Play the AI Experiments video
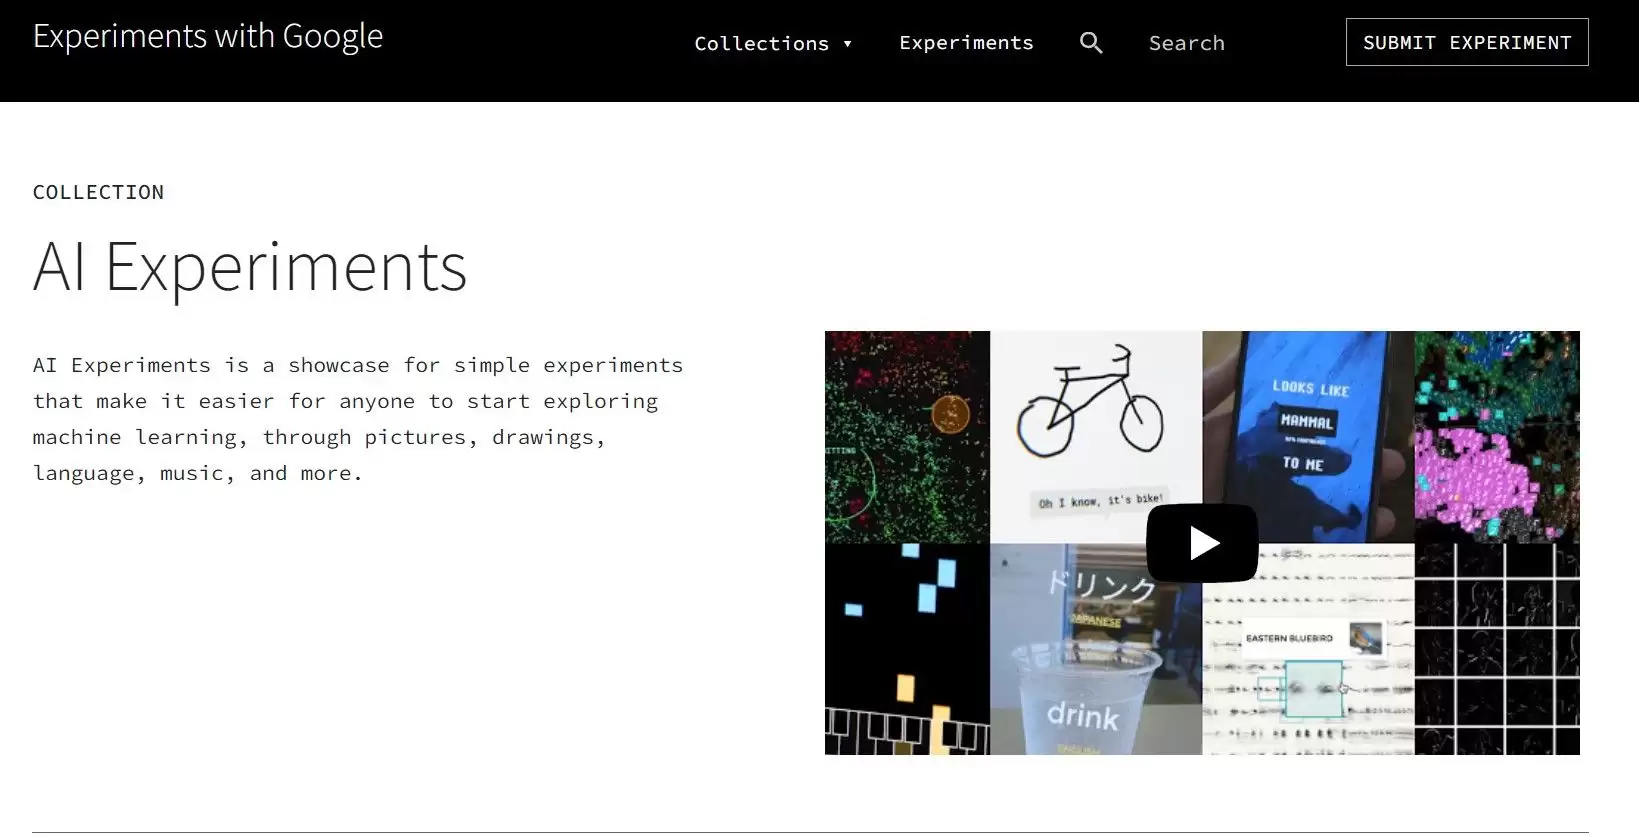 (1202, 543)
